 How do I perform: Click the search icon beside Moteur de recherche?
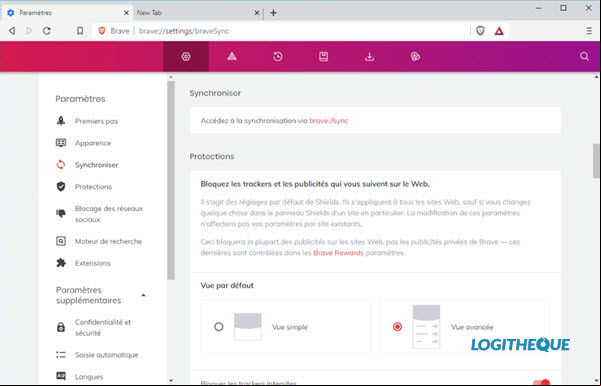(x=61, y=241)
